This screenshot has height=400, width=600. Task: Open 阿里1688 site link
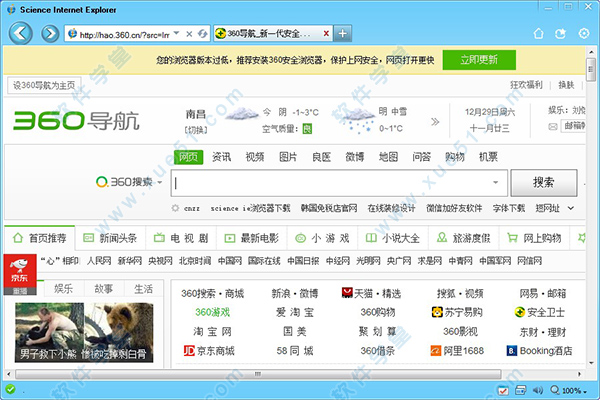(457, 351)
